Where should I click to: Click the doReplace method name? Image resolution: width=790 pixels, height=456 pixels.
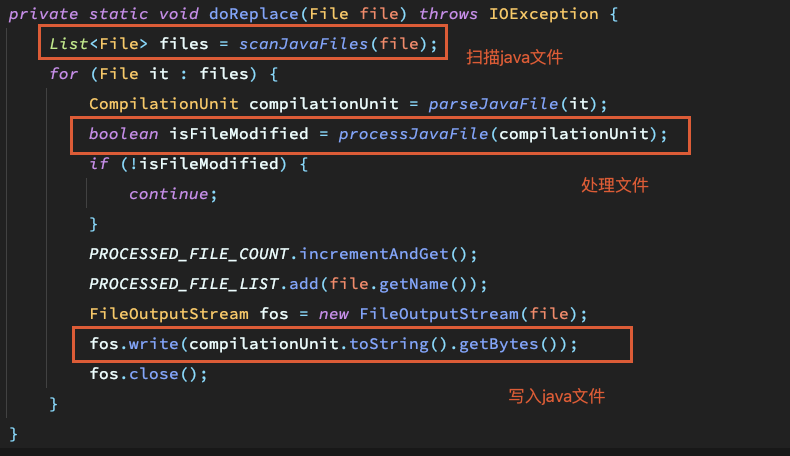tap(254, 14)
